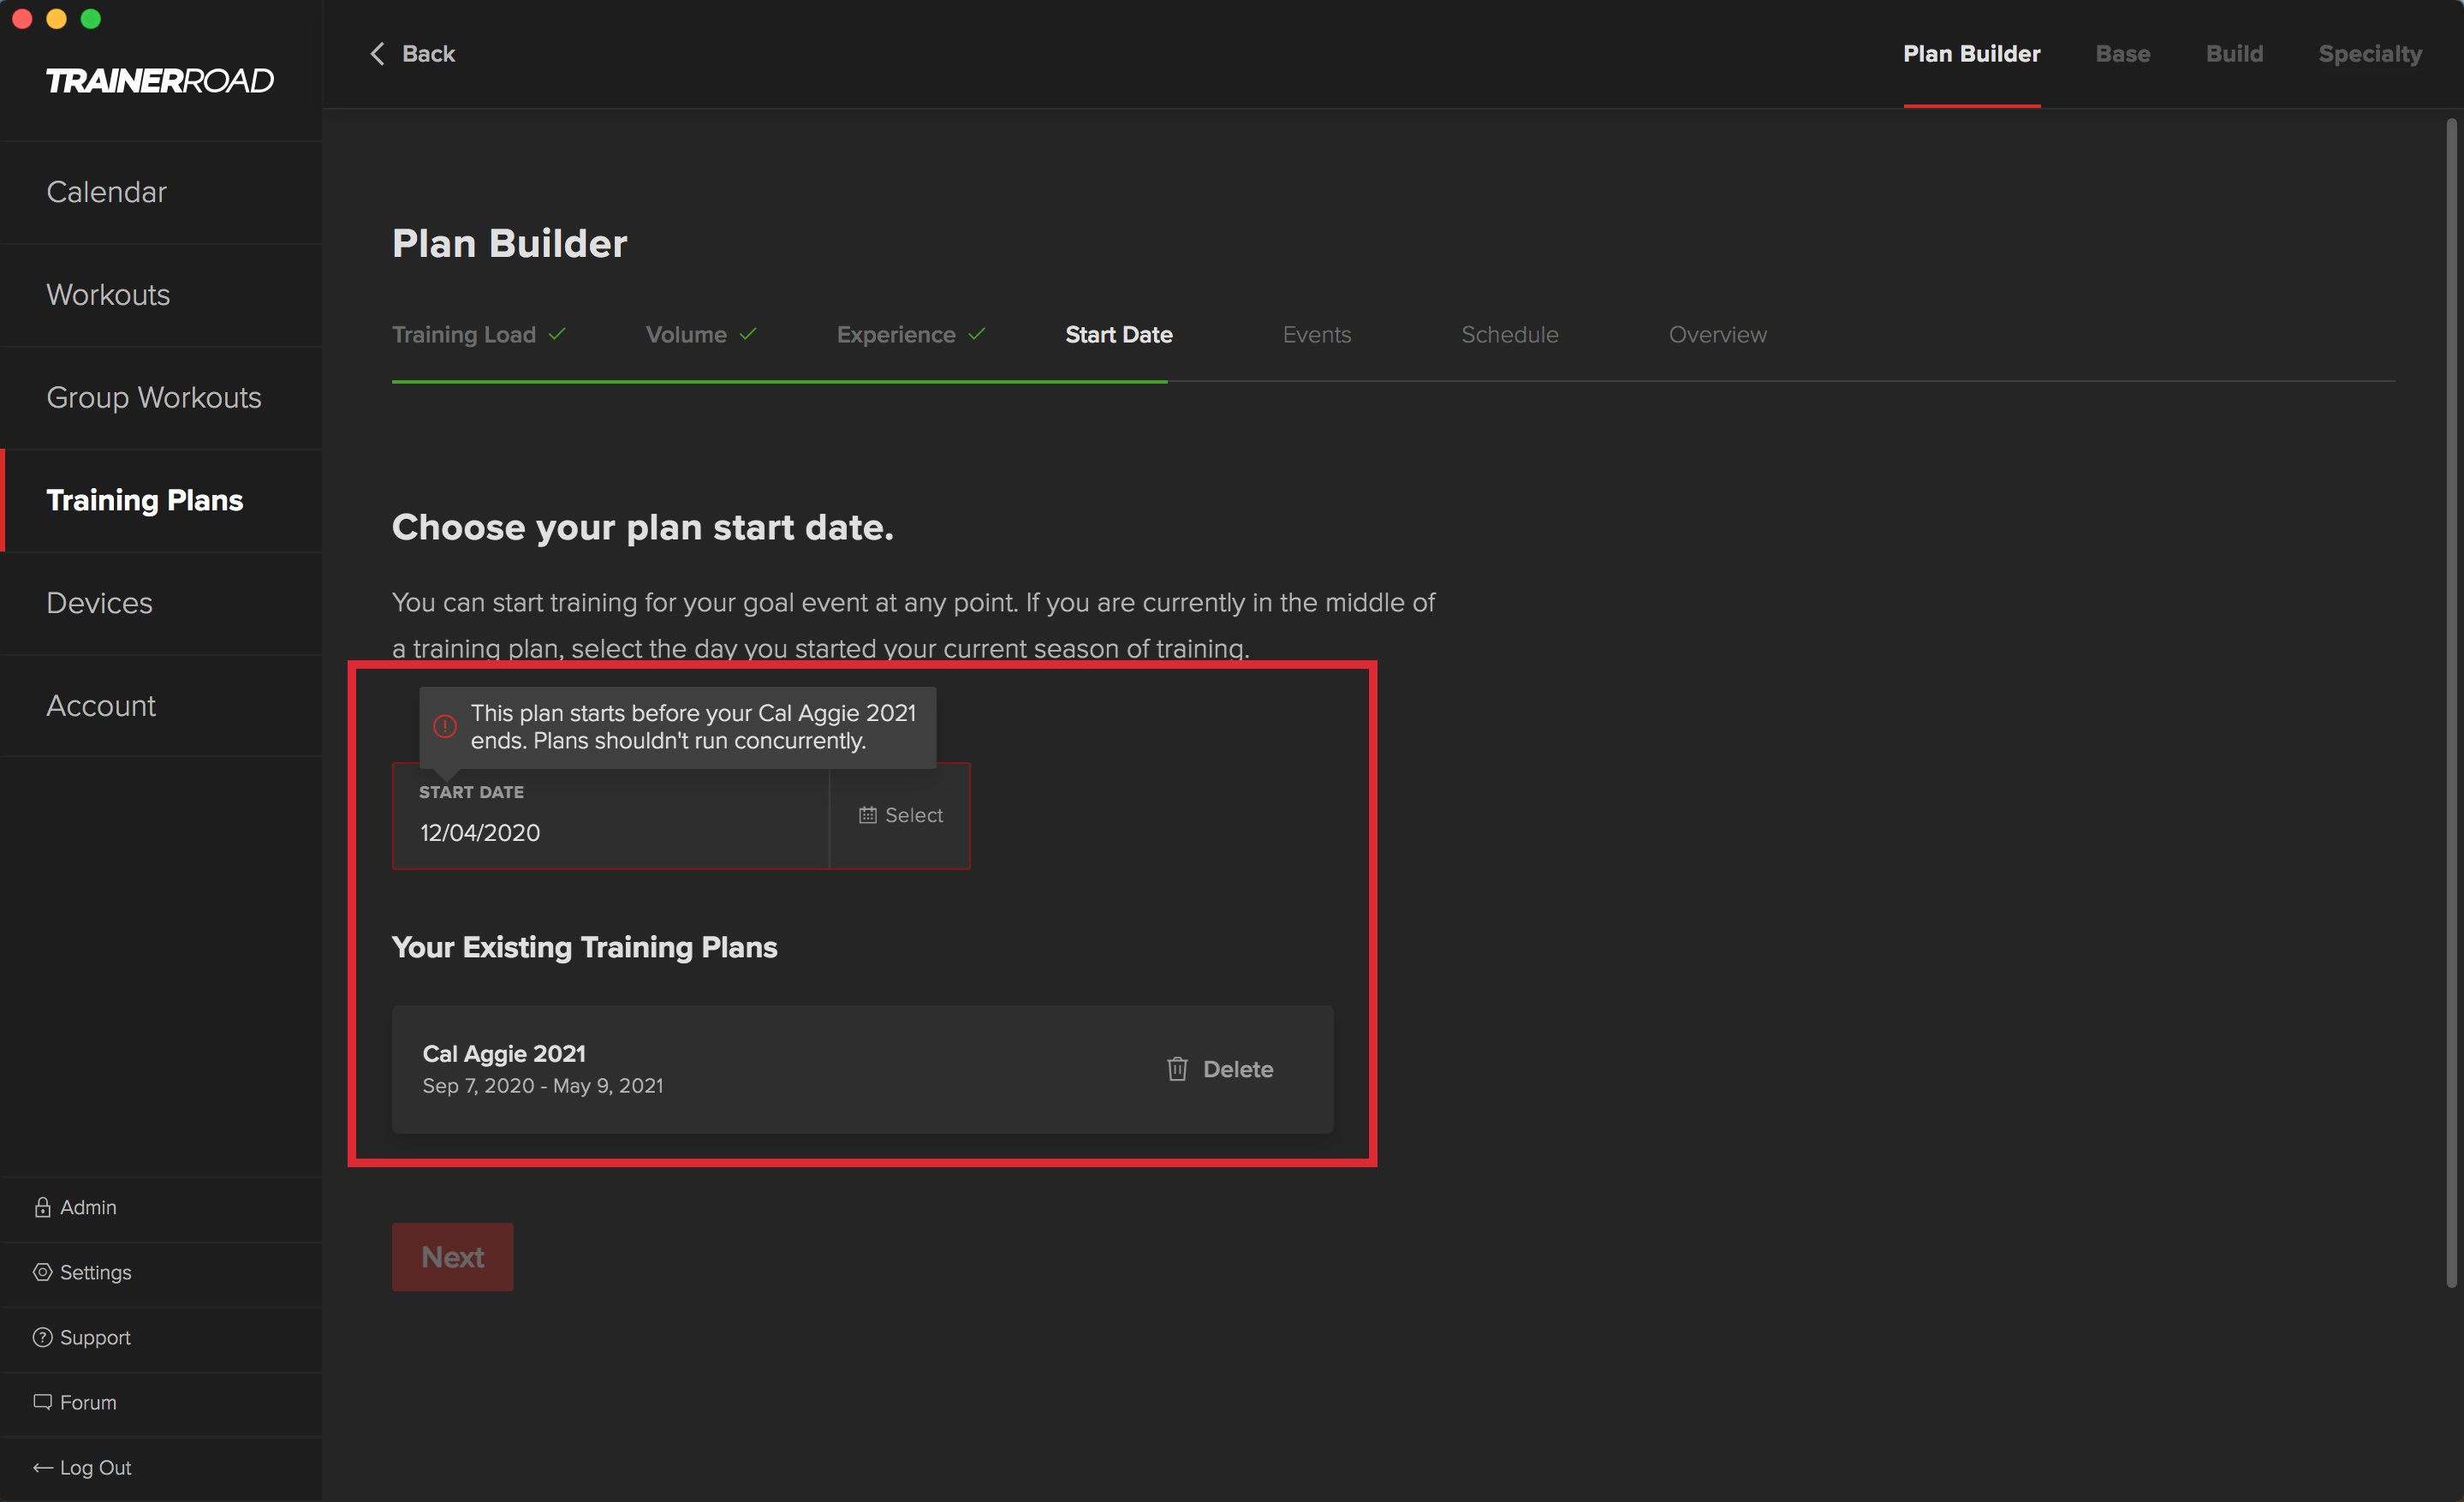Viewport: 2464px width, 1502px height.
Task: Open Group Workouts in the sidebar
Action: click(x=154, y=398)
